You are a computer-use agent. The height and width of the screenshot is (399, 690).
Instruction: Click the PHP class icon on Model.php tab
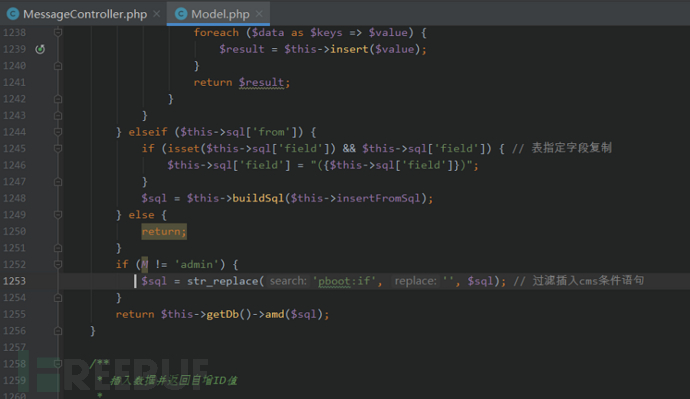[181, 14]
